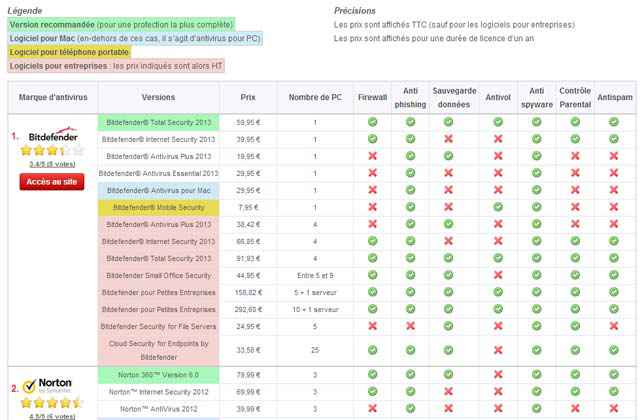Screen dimensions: 640x420
Task: Click Sauvegarde données cross for Norton Internet Security 2012
Action: coord(449,391)
